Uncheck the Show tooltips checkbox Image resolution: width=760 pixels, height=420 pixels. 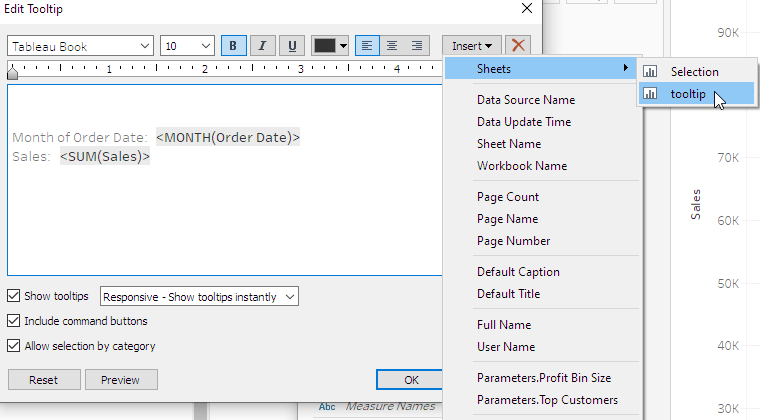coord(13,296)
